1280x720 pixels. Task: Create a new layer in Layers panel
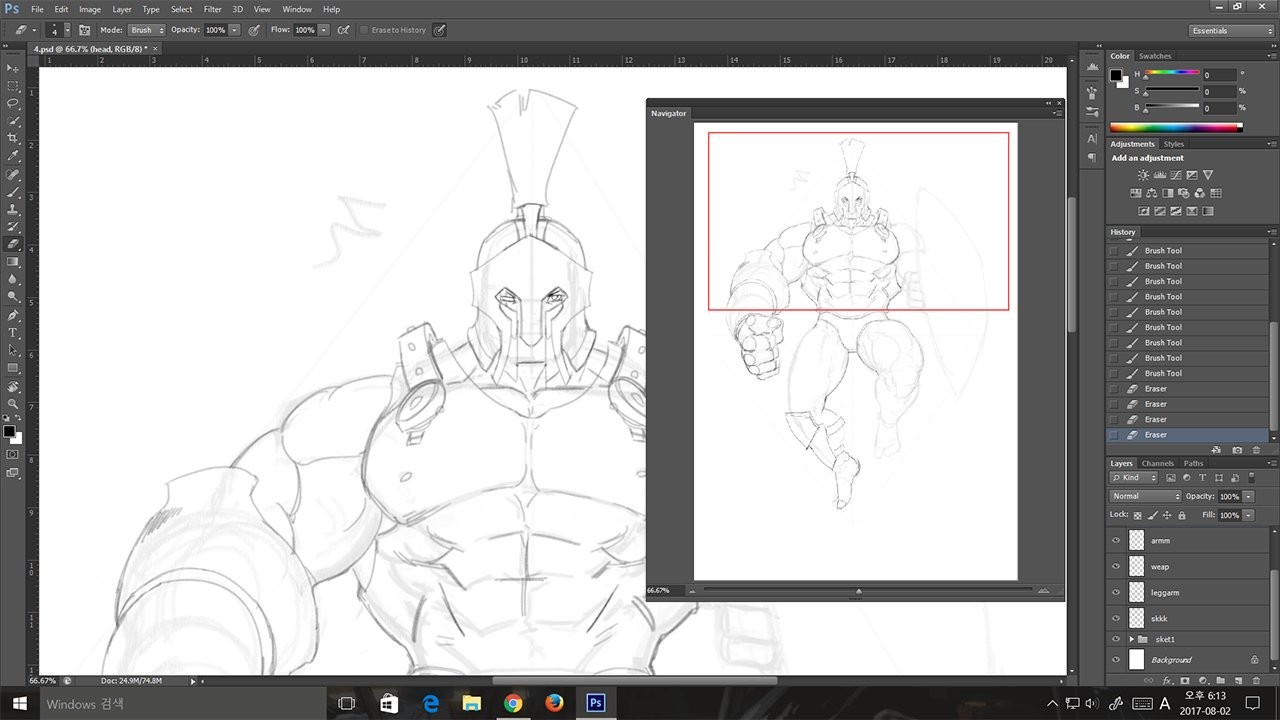pyautogui.click(x=1237, y=681)
